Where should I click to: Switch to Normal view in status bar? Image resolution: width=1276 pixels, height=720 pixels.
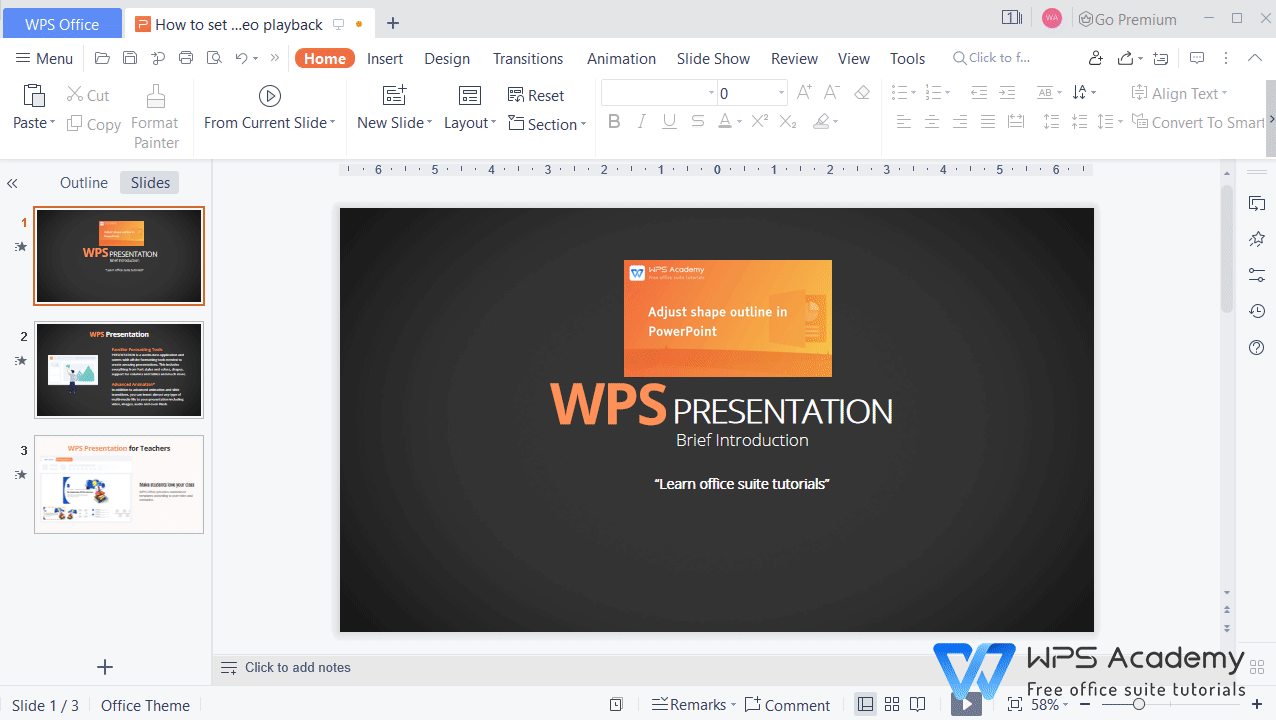866,705
